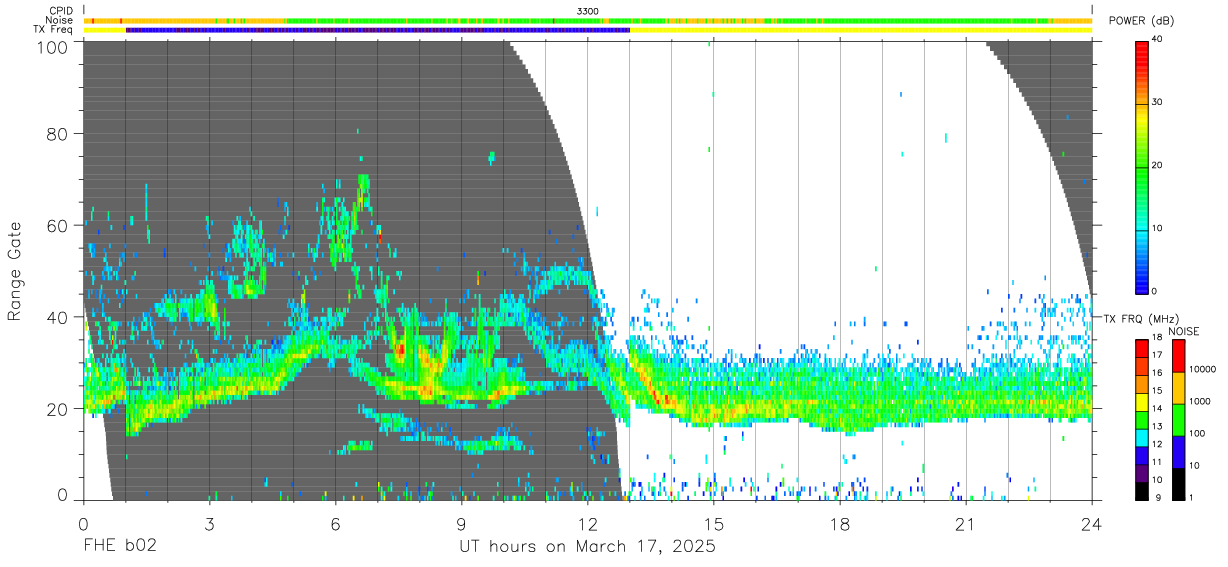This screenshot has width=1228, height=567.
Task: Click the Range Gate axis title
Action: 15,272
